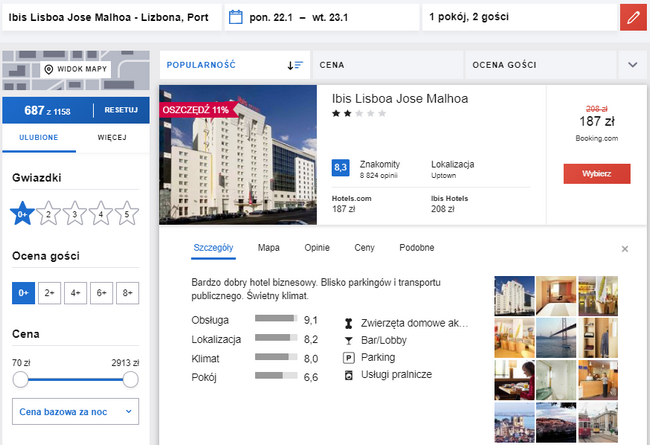
Task: Open the Cena bazowa za noc dropdown
Action: [x=75, y=411]
